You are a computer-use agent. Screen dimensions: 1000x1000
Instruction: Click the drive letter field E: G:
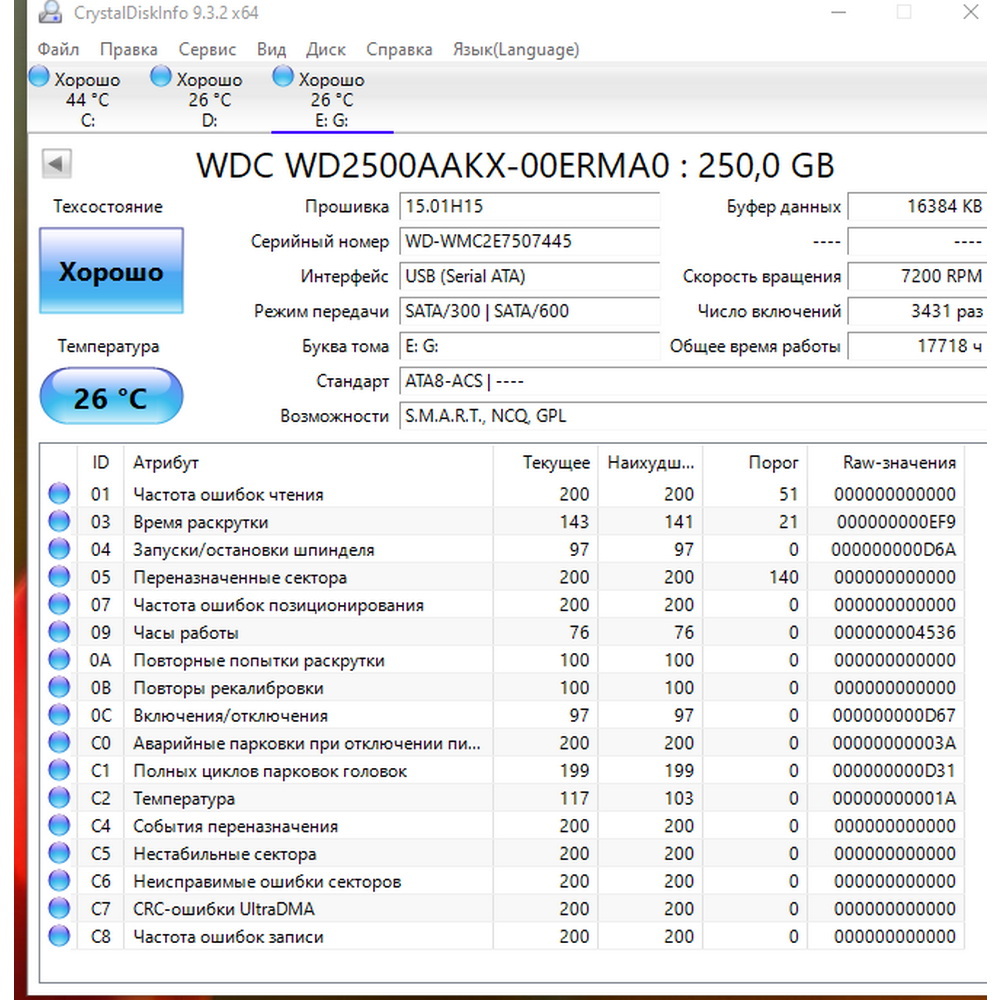(529, 346)
